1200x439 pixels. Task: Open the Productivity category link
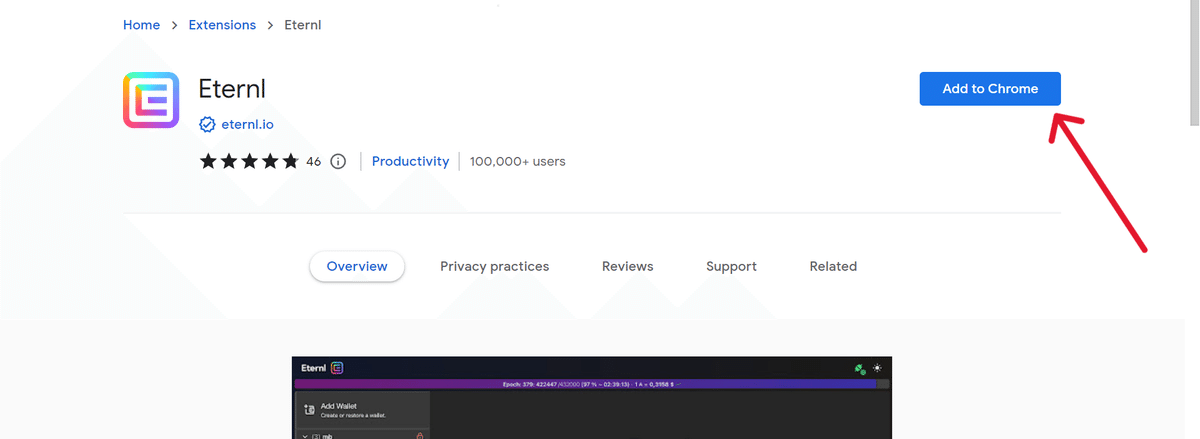(410, 161)
